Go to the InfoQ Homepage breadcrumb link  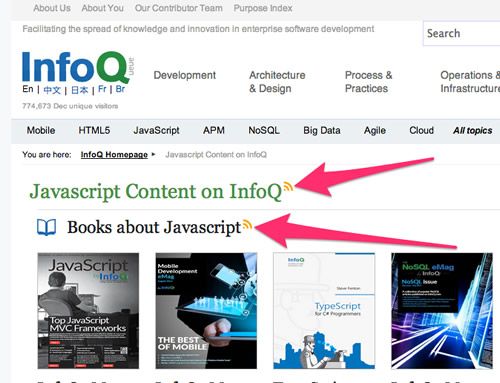(114, 155)
